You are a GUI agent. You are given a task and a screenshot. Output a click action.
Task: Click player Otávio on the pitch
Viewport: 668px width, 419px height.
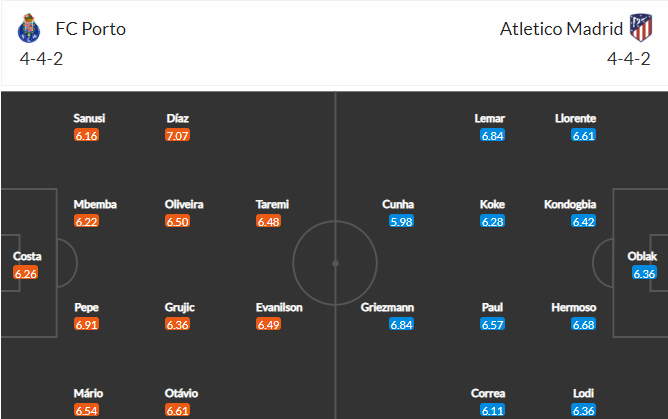click(181, 393)
